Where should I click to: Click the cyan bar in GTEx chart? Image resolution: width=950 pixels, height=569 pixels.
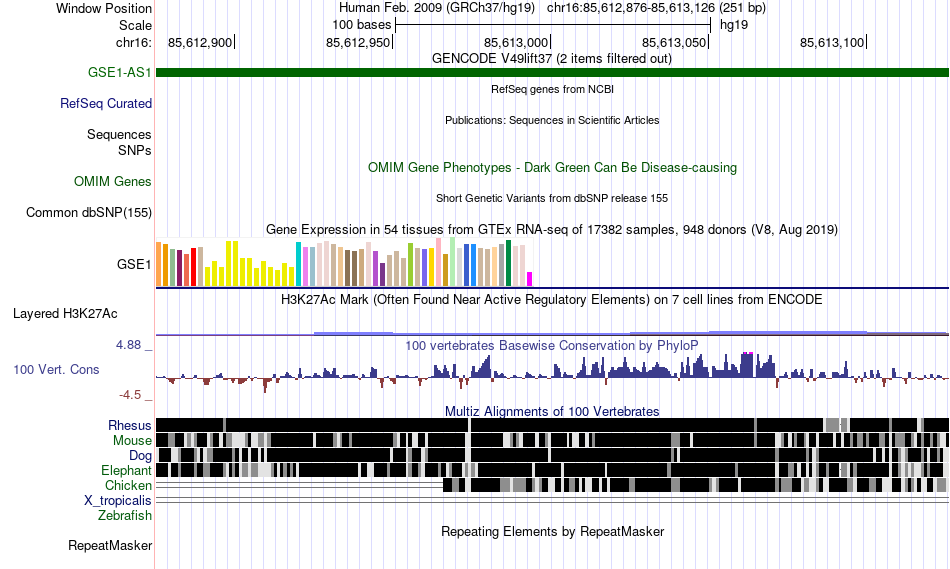298,264
